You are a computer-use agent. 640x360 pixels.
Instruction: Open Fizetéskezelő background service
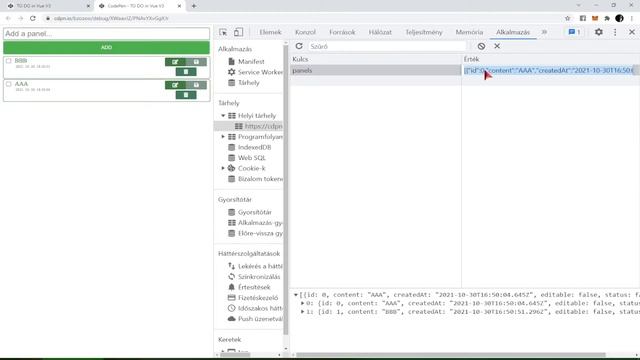(x=253, y=298)
